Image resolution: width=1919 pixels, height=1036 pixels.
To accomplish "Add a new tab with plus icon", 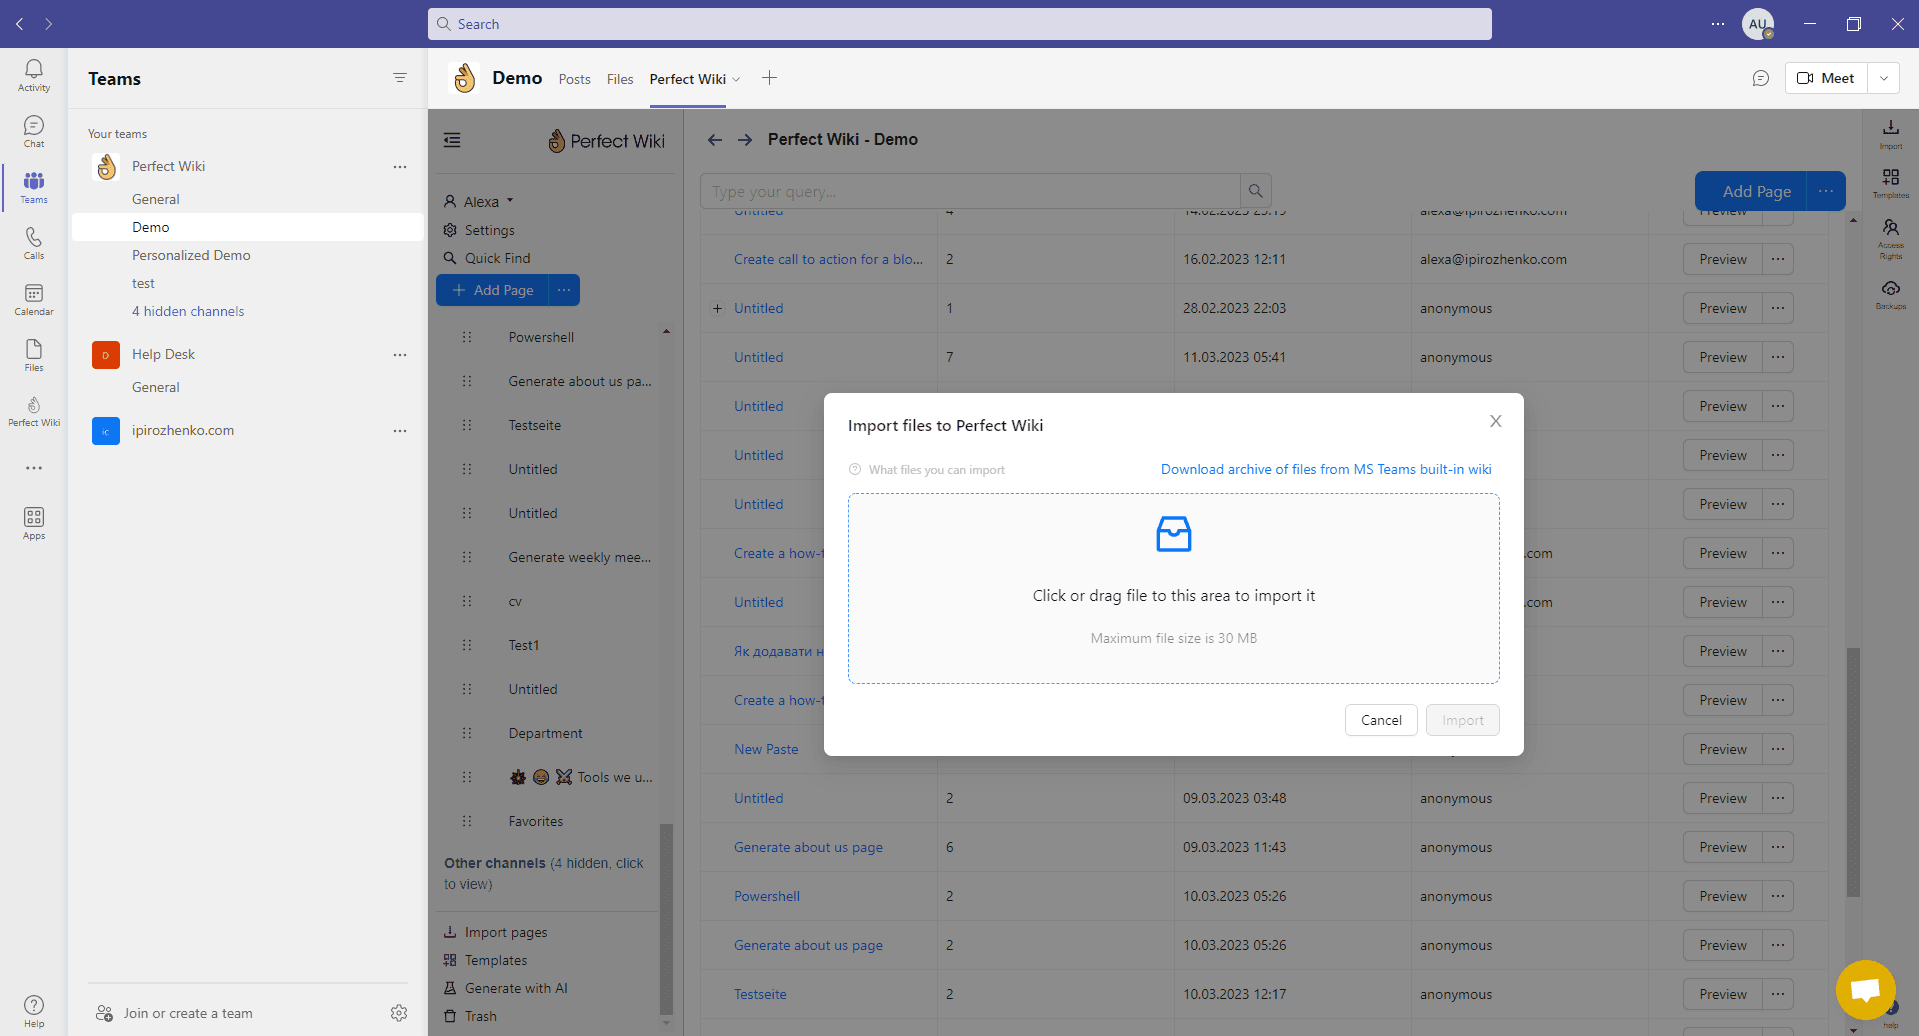I will point(769,78).
